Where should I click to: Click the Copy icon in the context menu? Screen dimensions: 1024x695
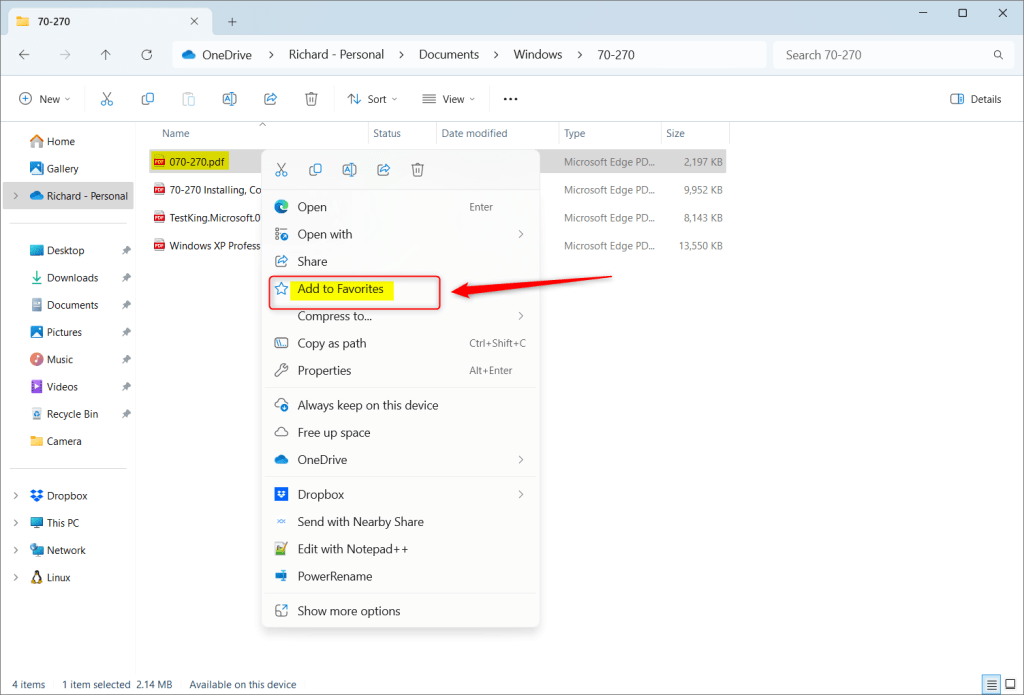315,169
